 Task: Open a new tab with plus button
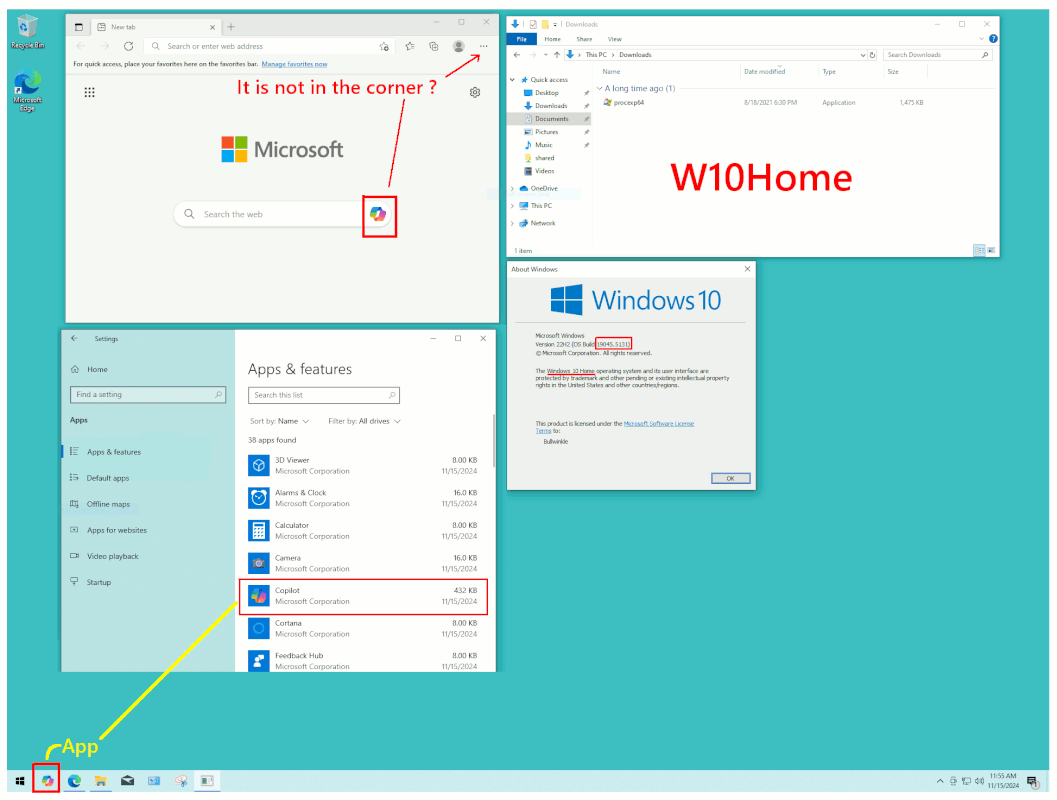(x=231, y=27)
